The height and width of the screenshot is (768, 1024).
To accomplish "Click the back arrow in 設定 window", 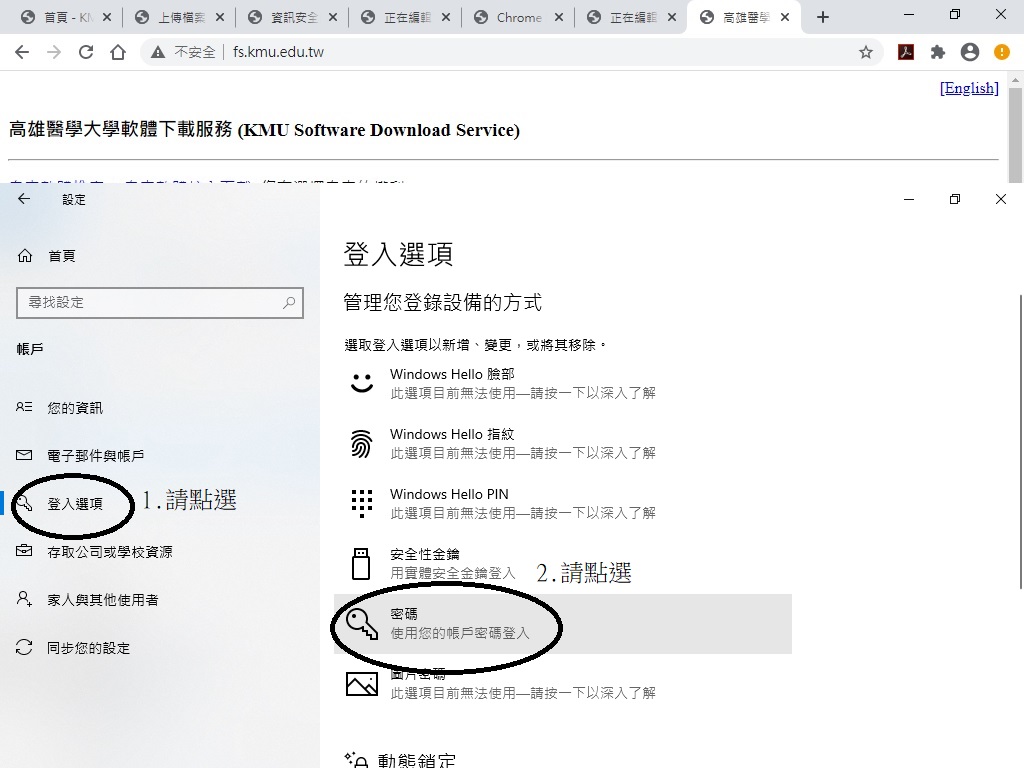I will point(24,199).
